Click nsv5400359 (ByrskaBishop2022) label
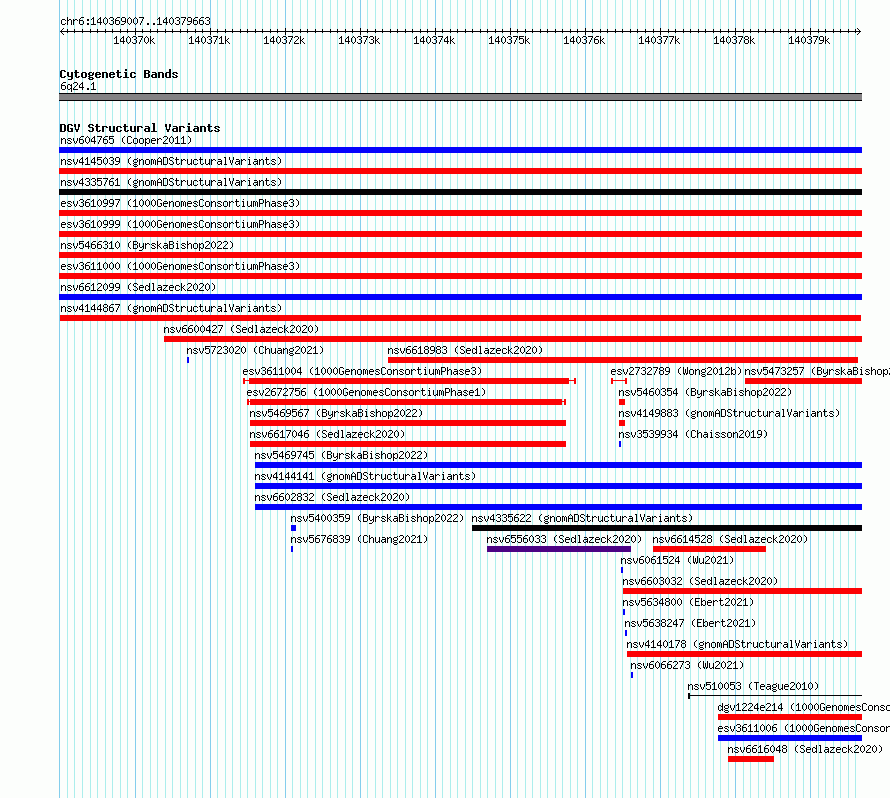The width and height of the screenshot is (890, 798). [377, 518]
